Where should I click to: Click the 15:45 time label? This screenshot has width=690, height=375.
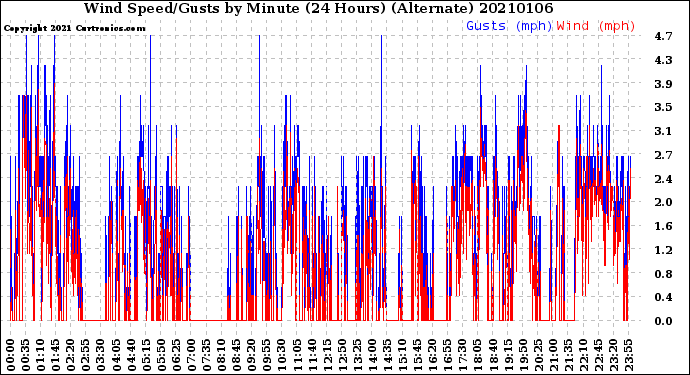(x=417, y=355)
